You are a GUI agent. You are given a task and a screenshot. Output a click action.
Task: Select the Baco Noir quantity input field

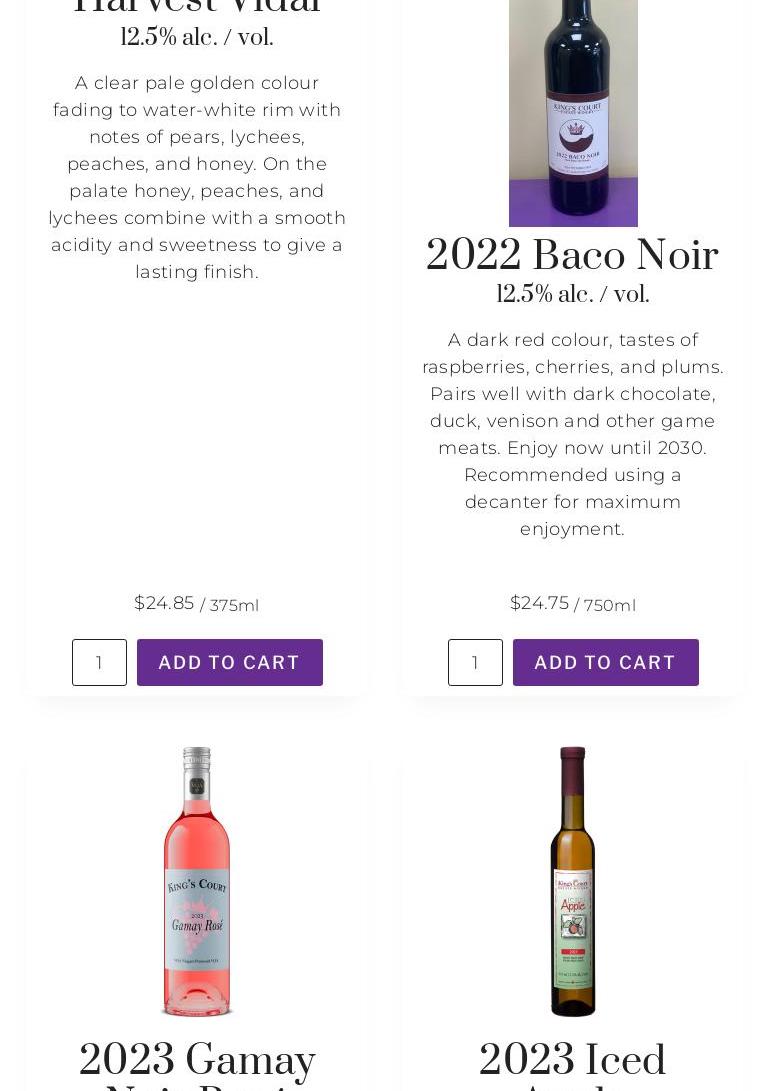tap(475, 662)
